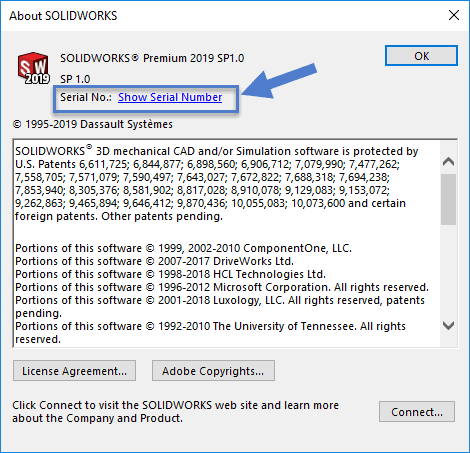Click the scrollbar up arrow

click(448, 162)
